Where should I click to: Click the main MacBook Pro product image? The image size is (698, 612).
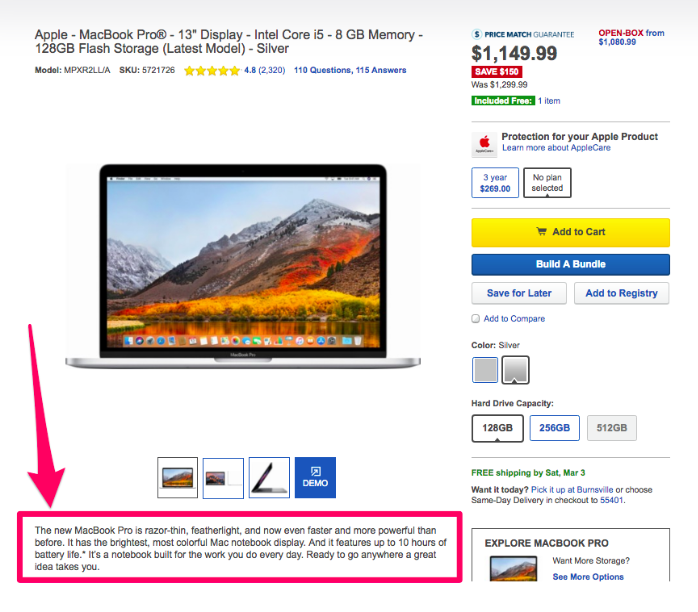point(243,266)
